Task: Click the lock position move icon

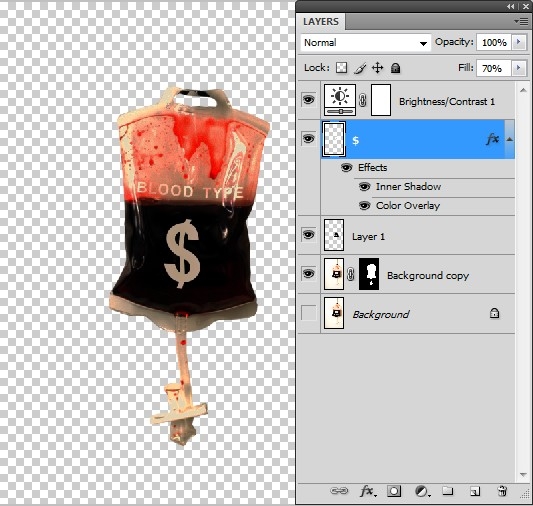Action: (377, 68)
